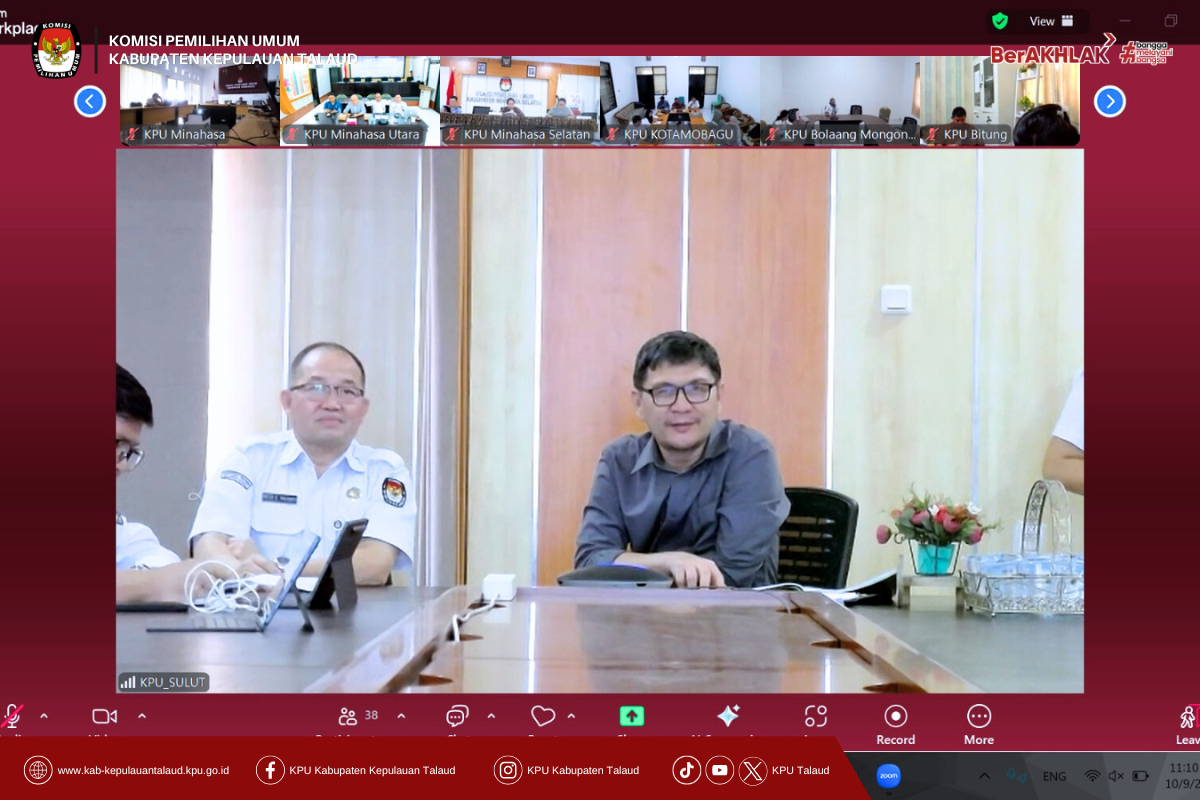Image resolution: width=1200 pixels, height=800 pixels.
Task: Open the AI Companion sparkle icon
Action: coord(728,716)
